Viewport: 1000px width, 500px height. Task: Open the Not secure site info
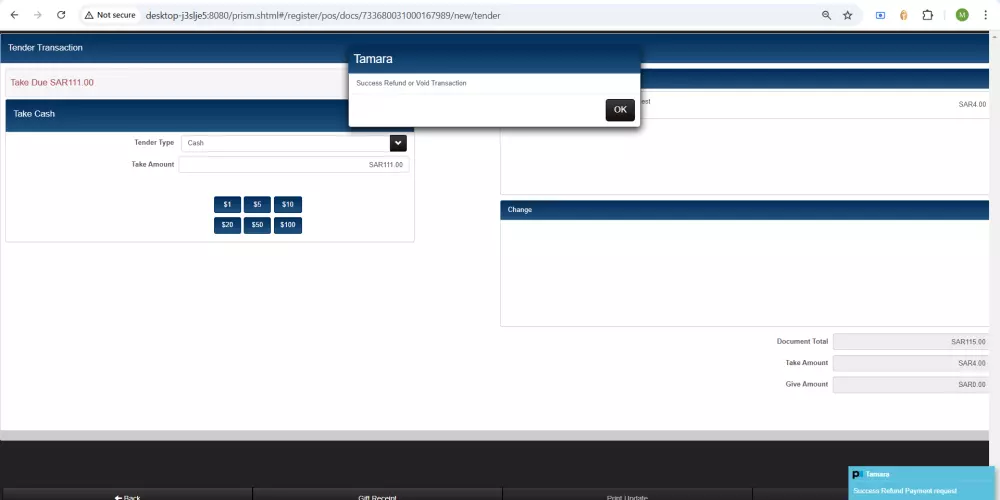tap(110, 15)
